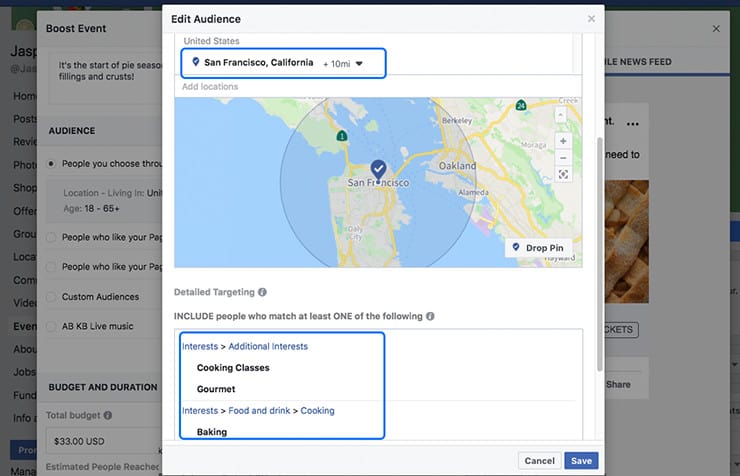Click the Detailed Targeting info icon
This screenshot has height=476, width=740.
[263, 293]
